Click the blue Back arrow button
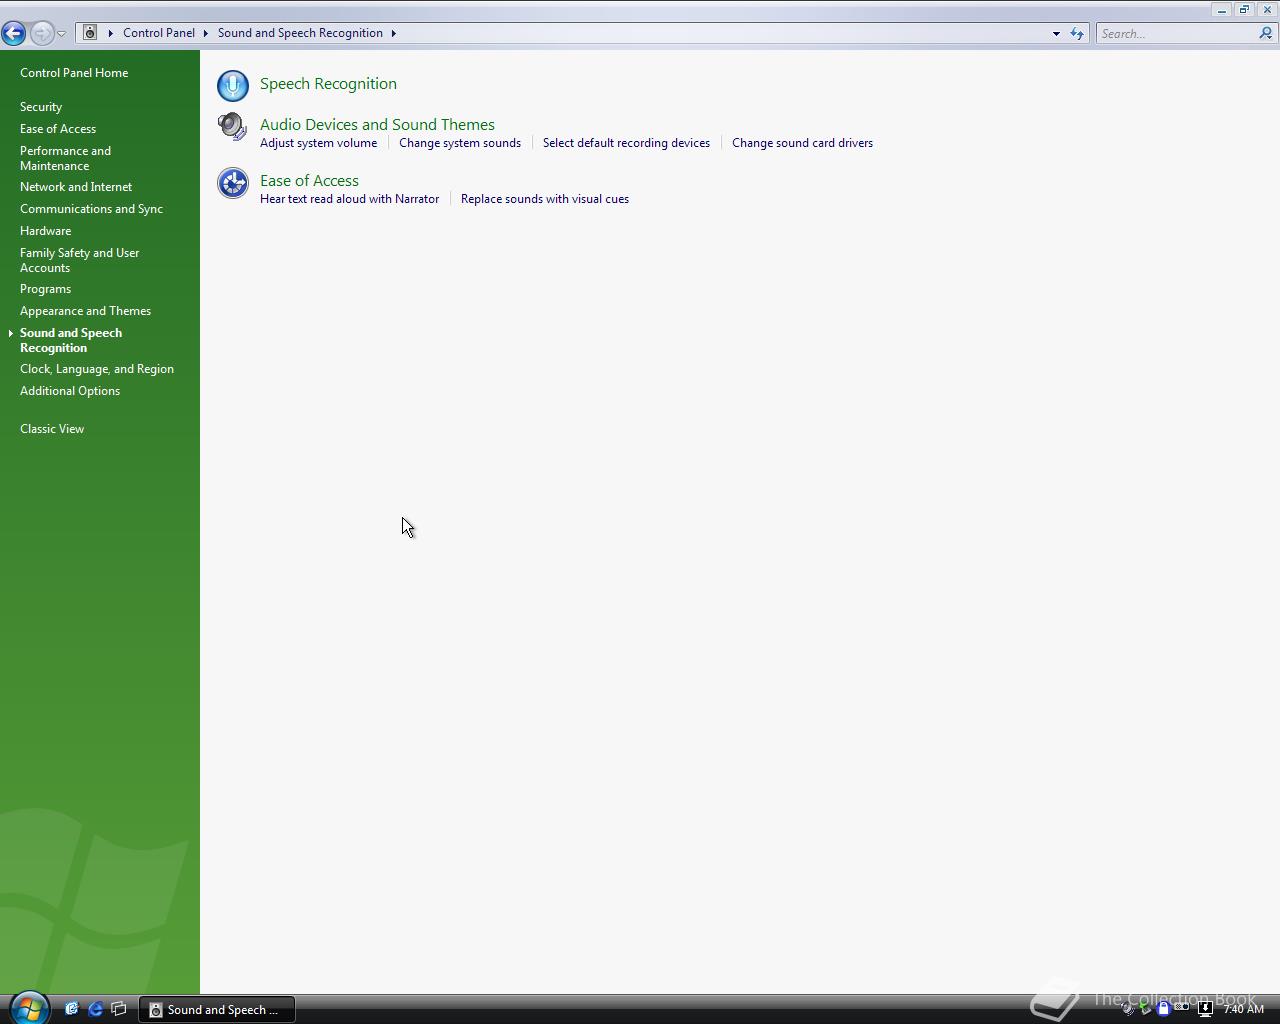This screenshot has width=1280, height=1024. point(14,33)
